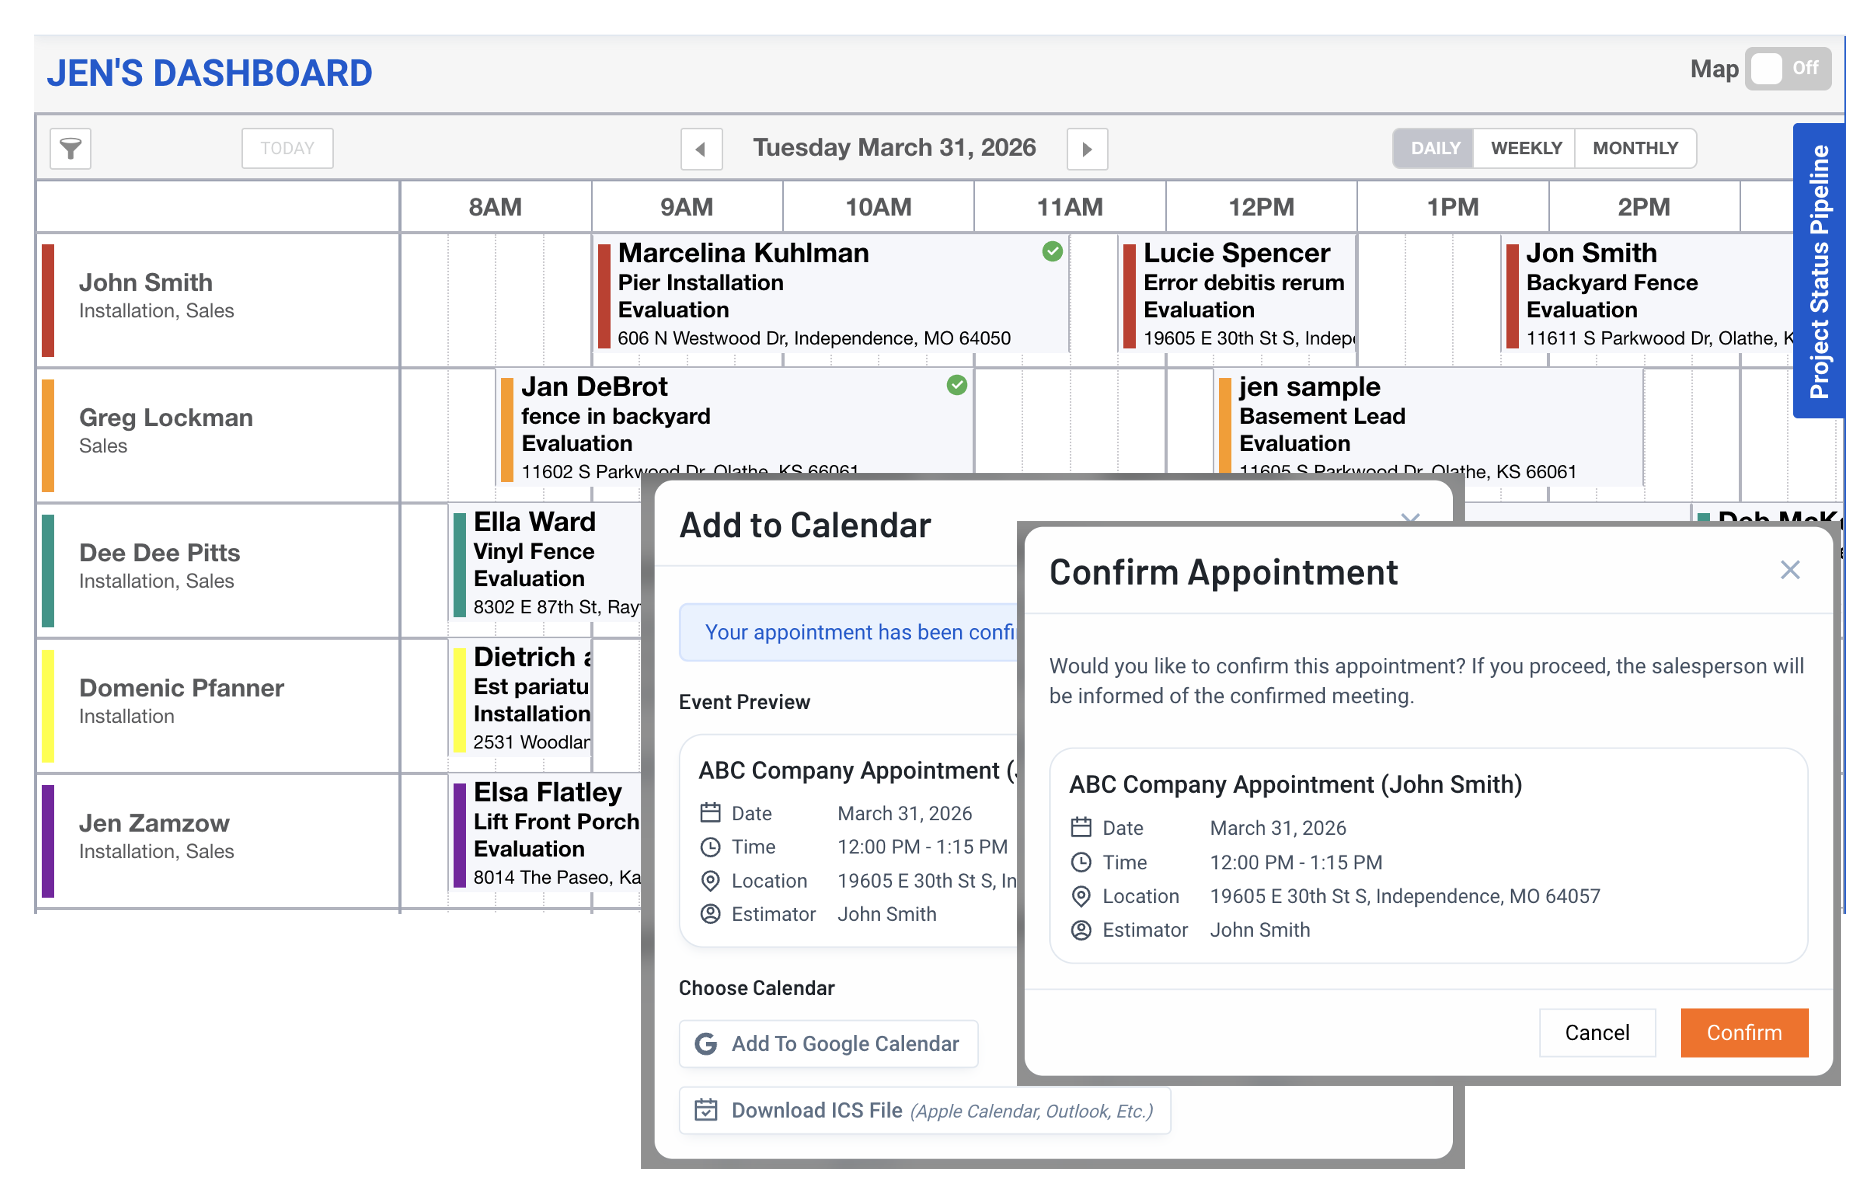Image resolution: width=1876 pixels, height=1194 pixels.
Task: Jump to date with TODAY button
Action: coord(287,149)
